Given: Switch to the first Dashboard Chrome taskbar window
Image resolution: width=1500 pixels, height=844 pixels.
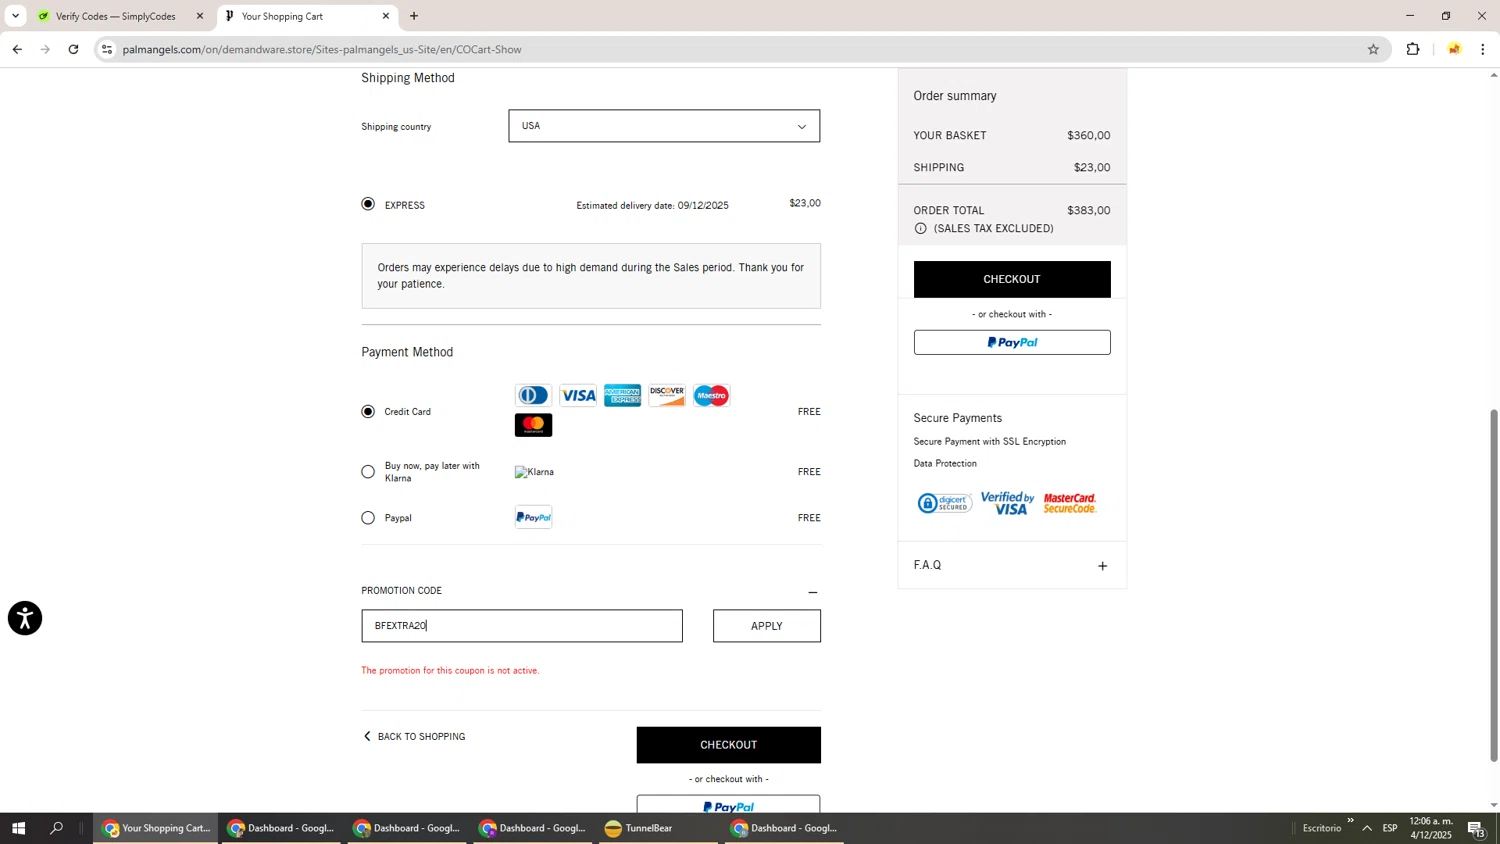Looking at the screenshot, I should pyautogui.click(x=282, y=828).
